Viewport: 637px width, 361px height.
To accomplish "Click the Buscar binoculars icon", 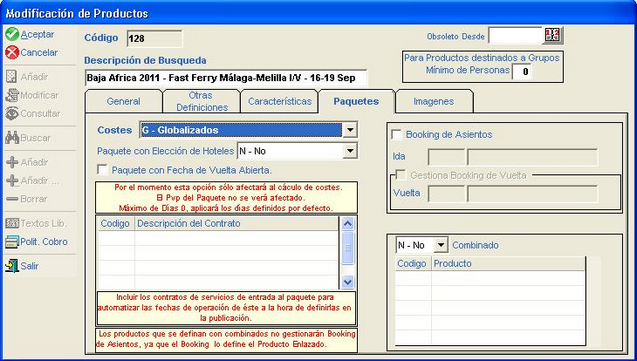I will point(12,138).
